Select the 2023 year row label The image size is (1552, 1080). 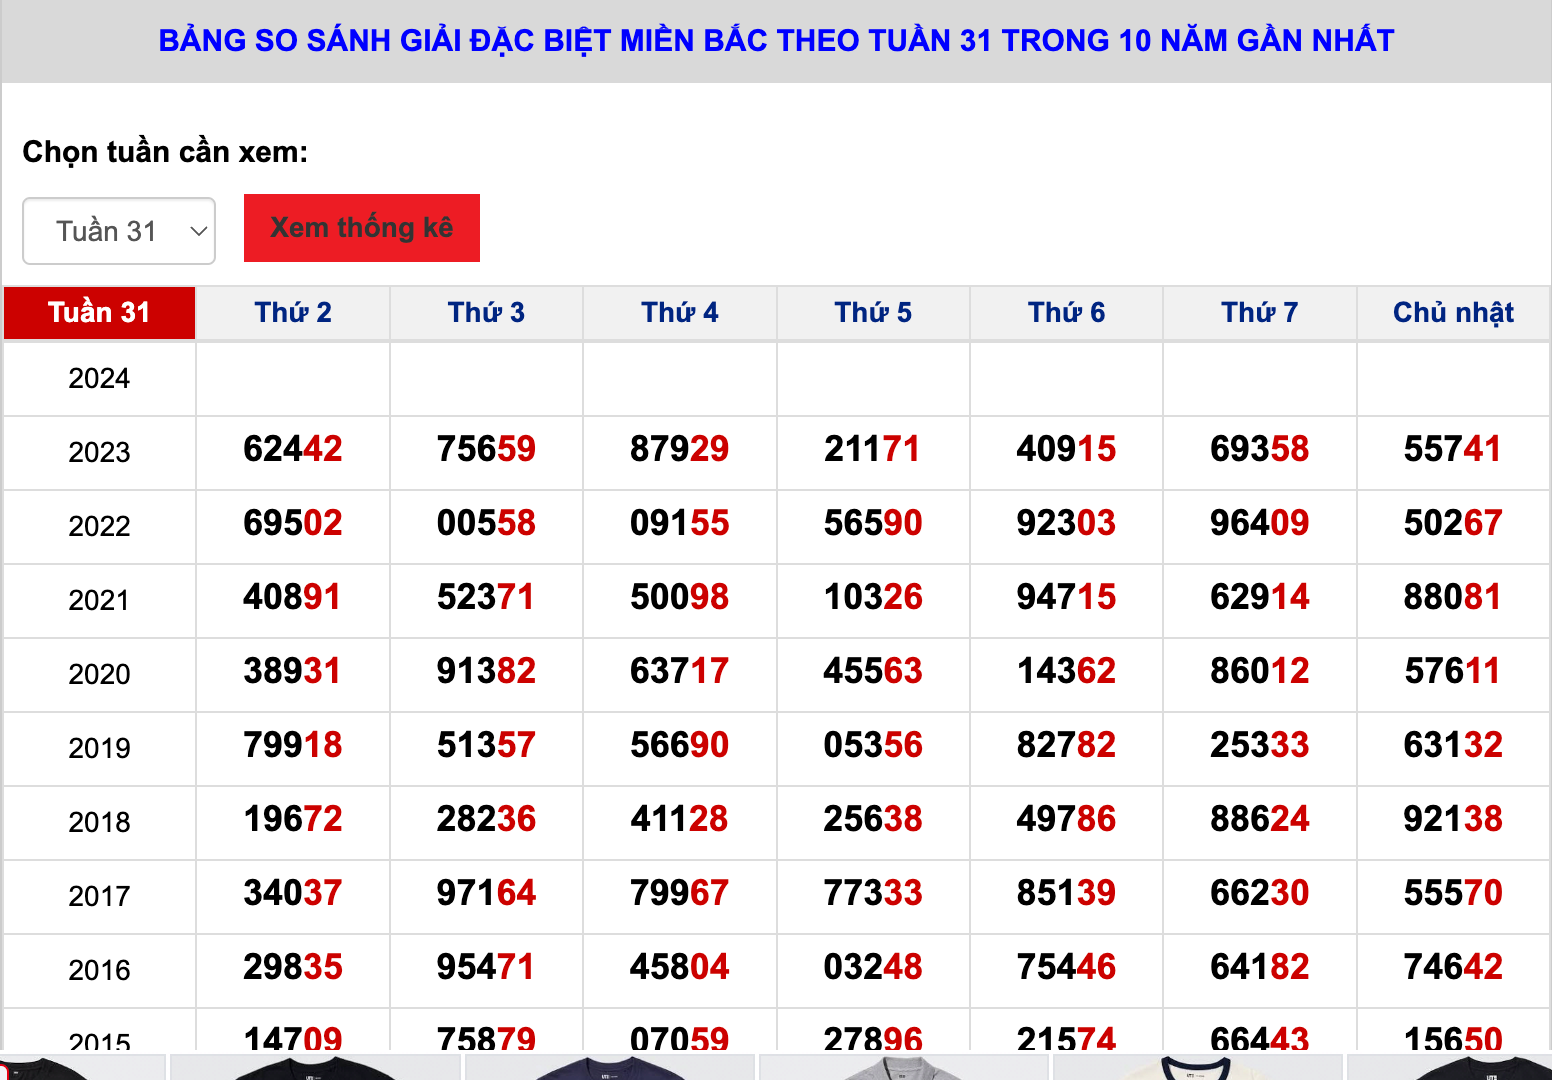(99, 453)
